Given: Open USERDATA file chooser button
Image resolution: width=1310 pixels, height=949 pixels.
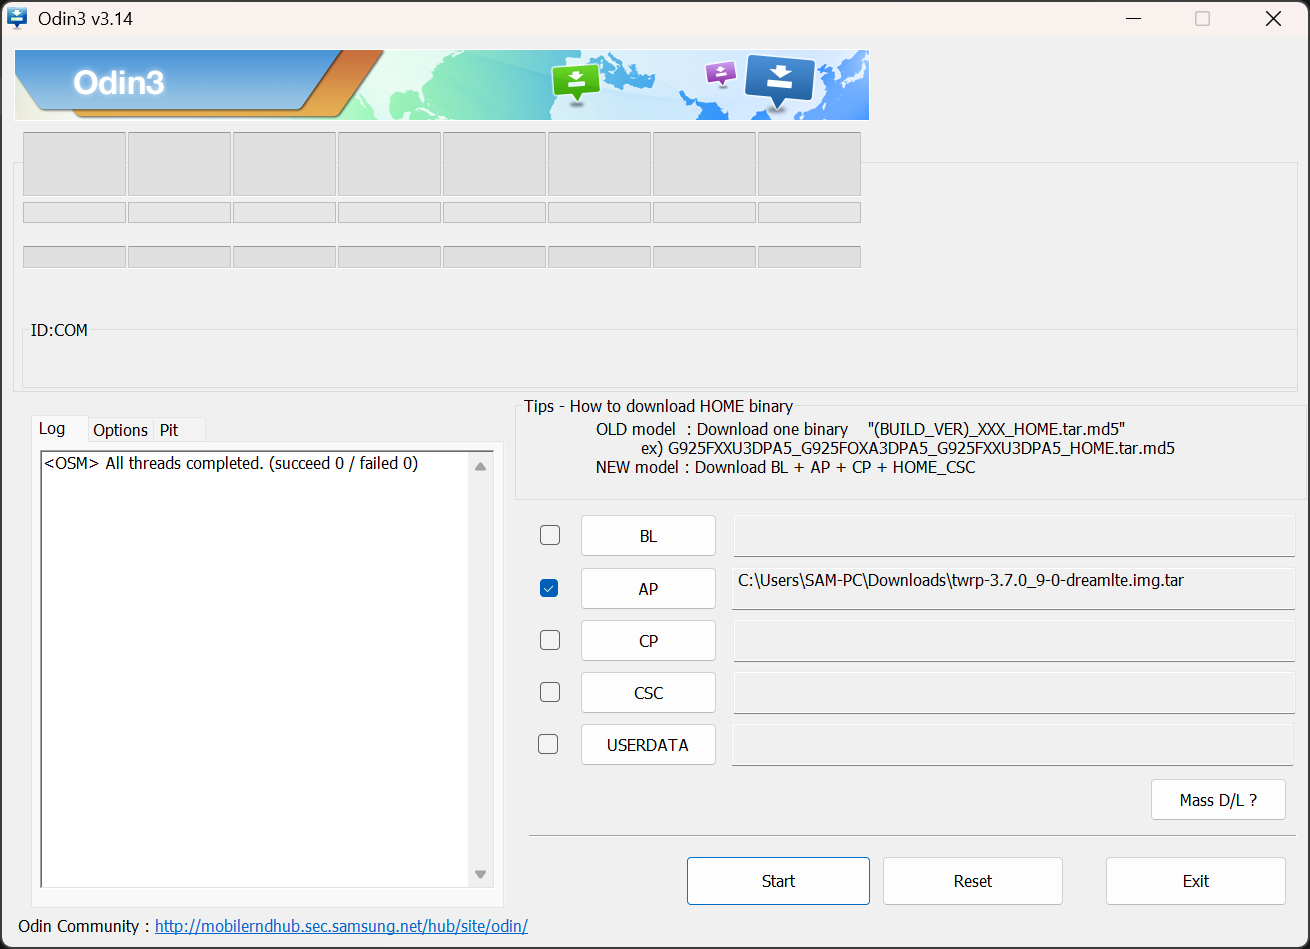Looking at the screenshot, I should [x=648, y=745].
